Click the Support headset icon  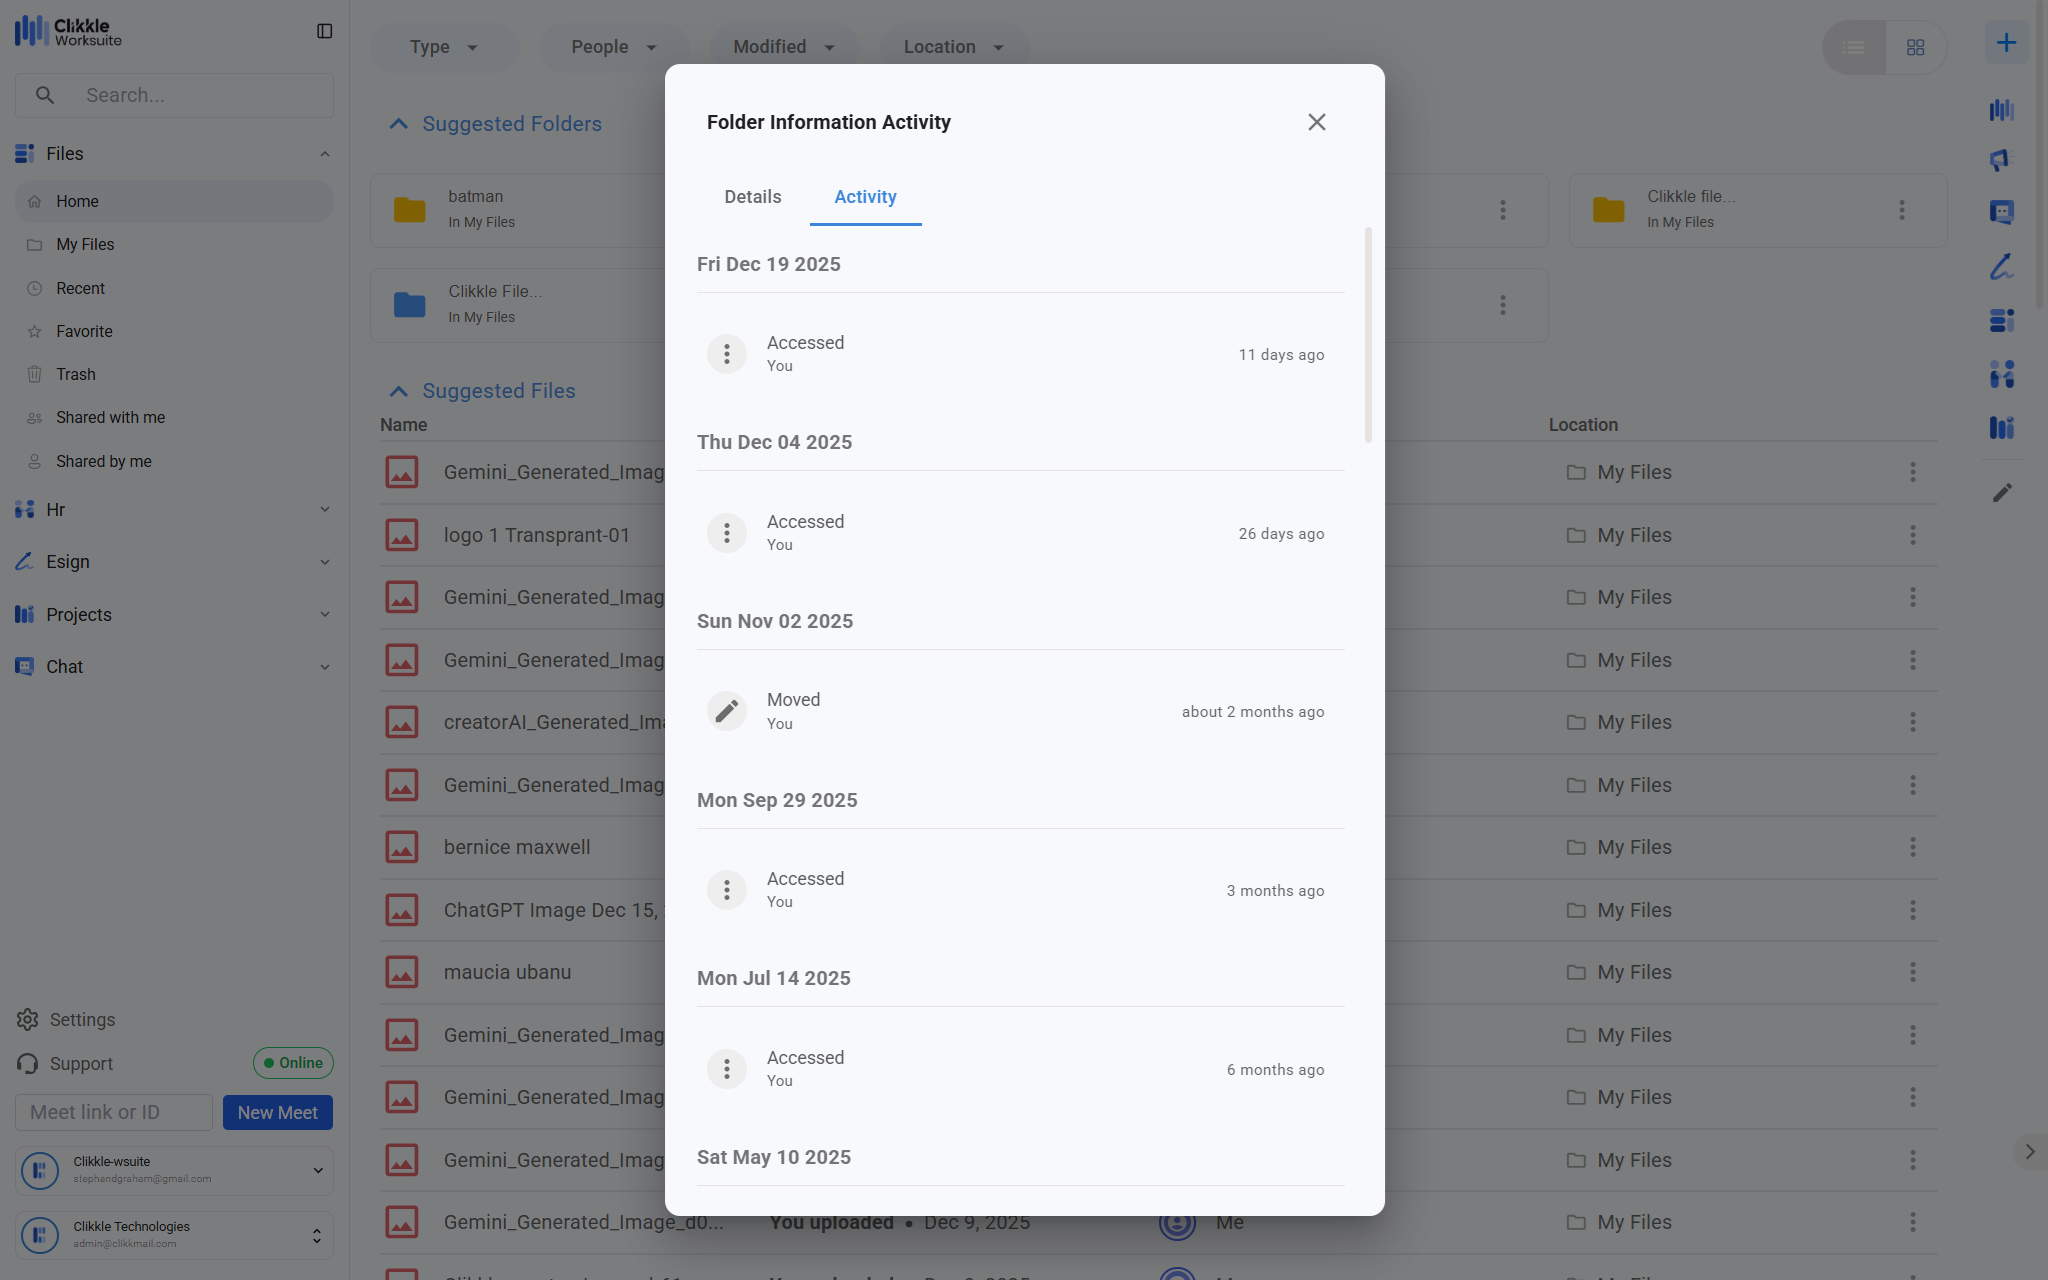tap(27, 1063)
